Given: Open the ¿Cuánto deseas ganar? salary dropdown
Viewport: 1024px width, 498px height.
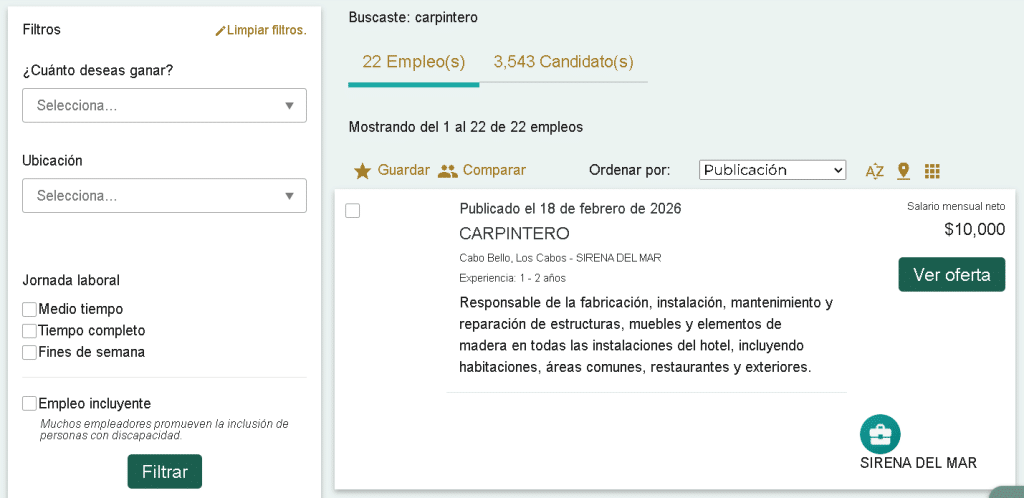Looking at the screenshot, I should [x=164, y=105].
